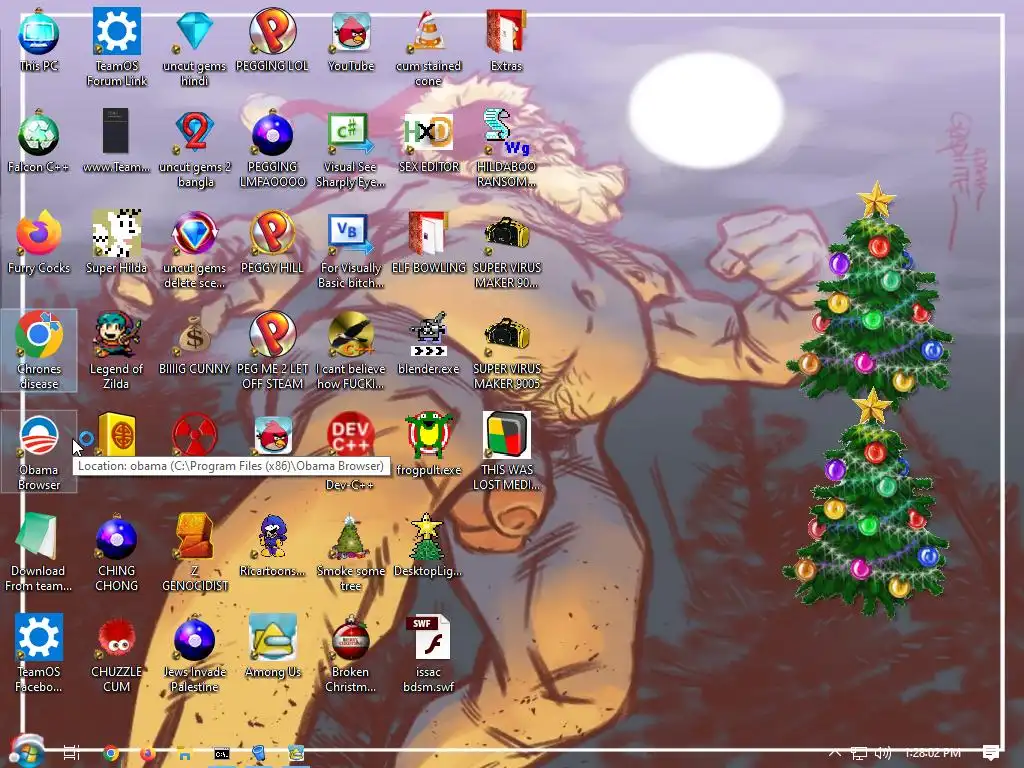Open the TeamOS Forum Link shortcut
The height and width of the screenshot is (768, 1024).
point(116,47)
